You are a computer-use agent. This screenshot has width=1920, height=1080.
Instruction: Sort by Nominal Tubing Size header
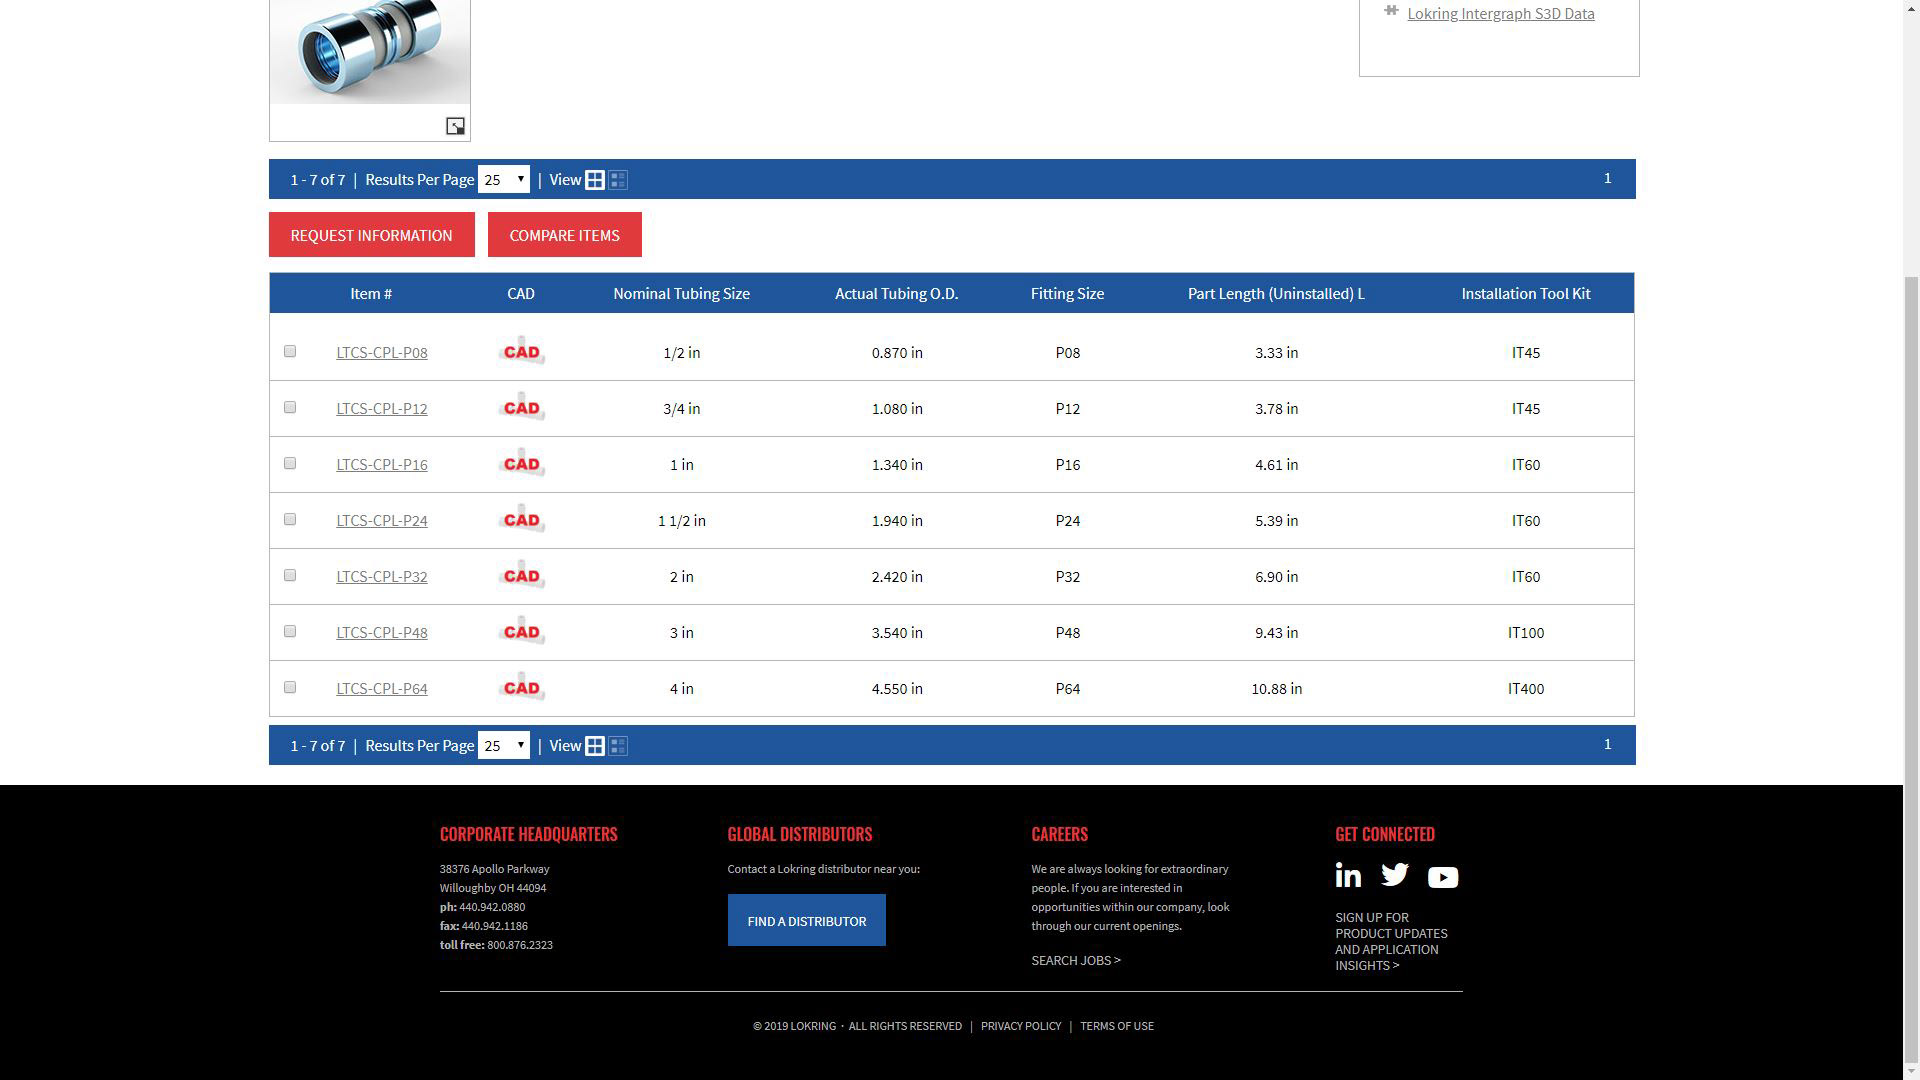[681, 294]
